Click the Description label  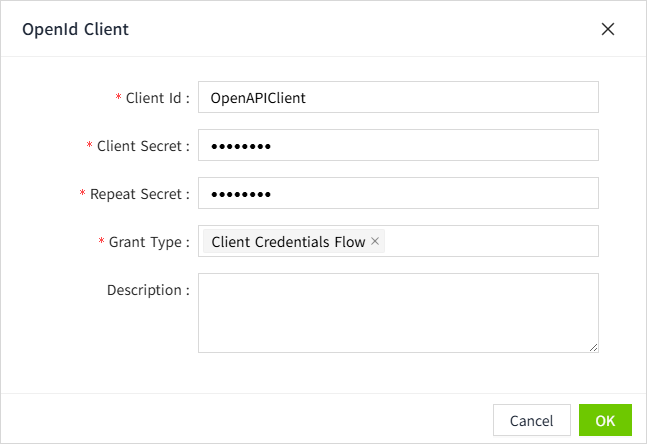148,290
